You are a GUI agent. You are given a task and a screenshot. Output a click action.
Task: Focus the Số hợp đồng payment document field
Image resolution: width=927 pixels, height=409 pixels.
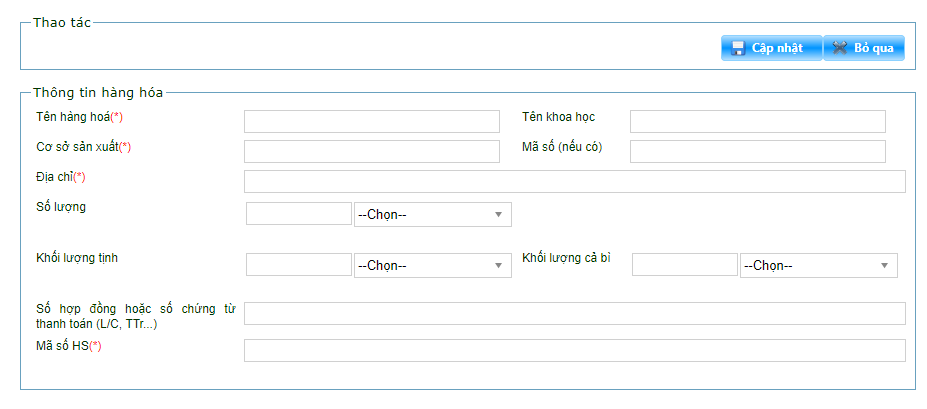pyautogui.click(x=574, y=313)
